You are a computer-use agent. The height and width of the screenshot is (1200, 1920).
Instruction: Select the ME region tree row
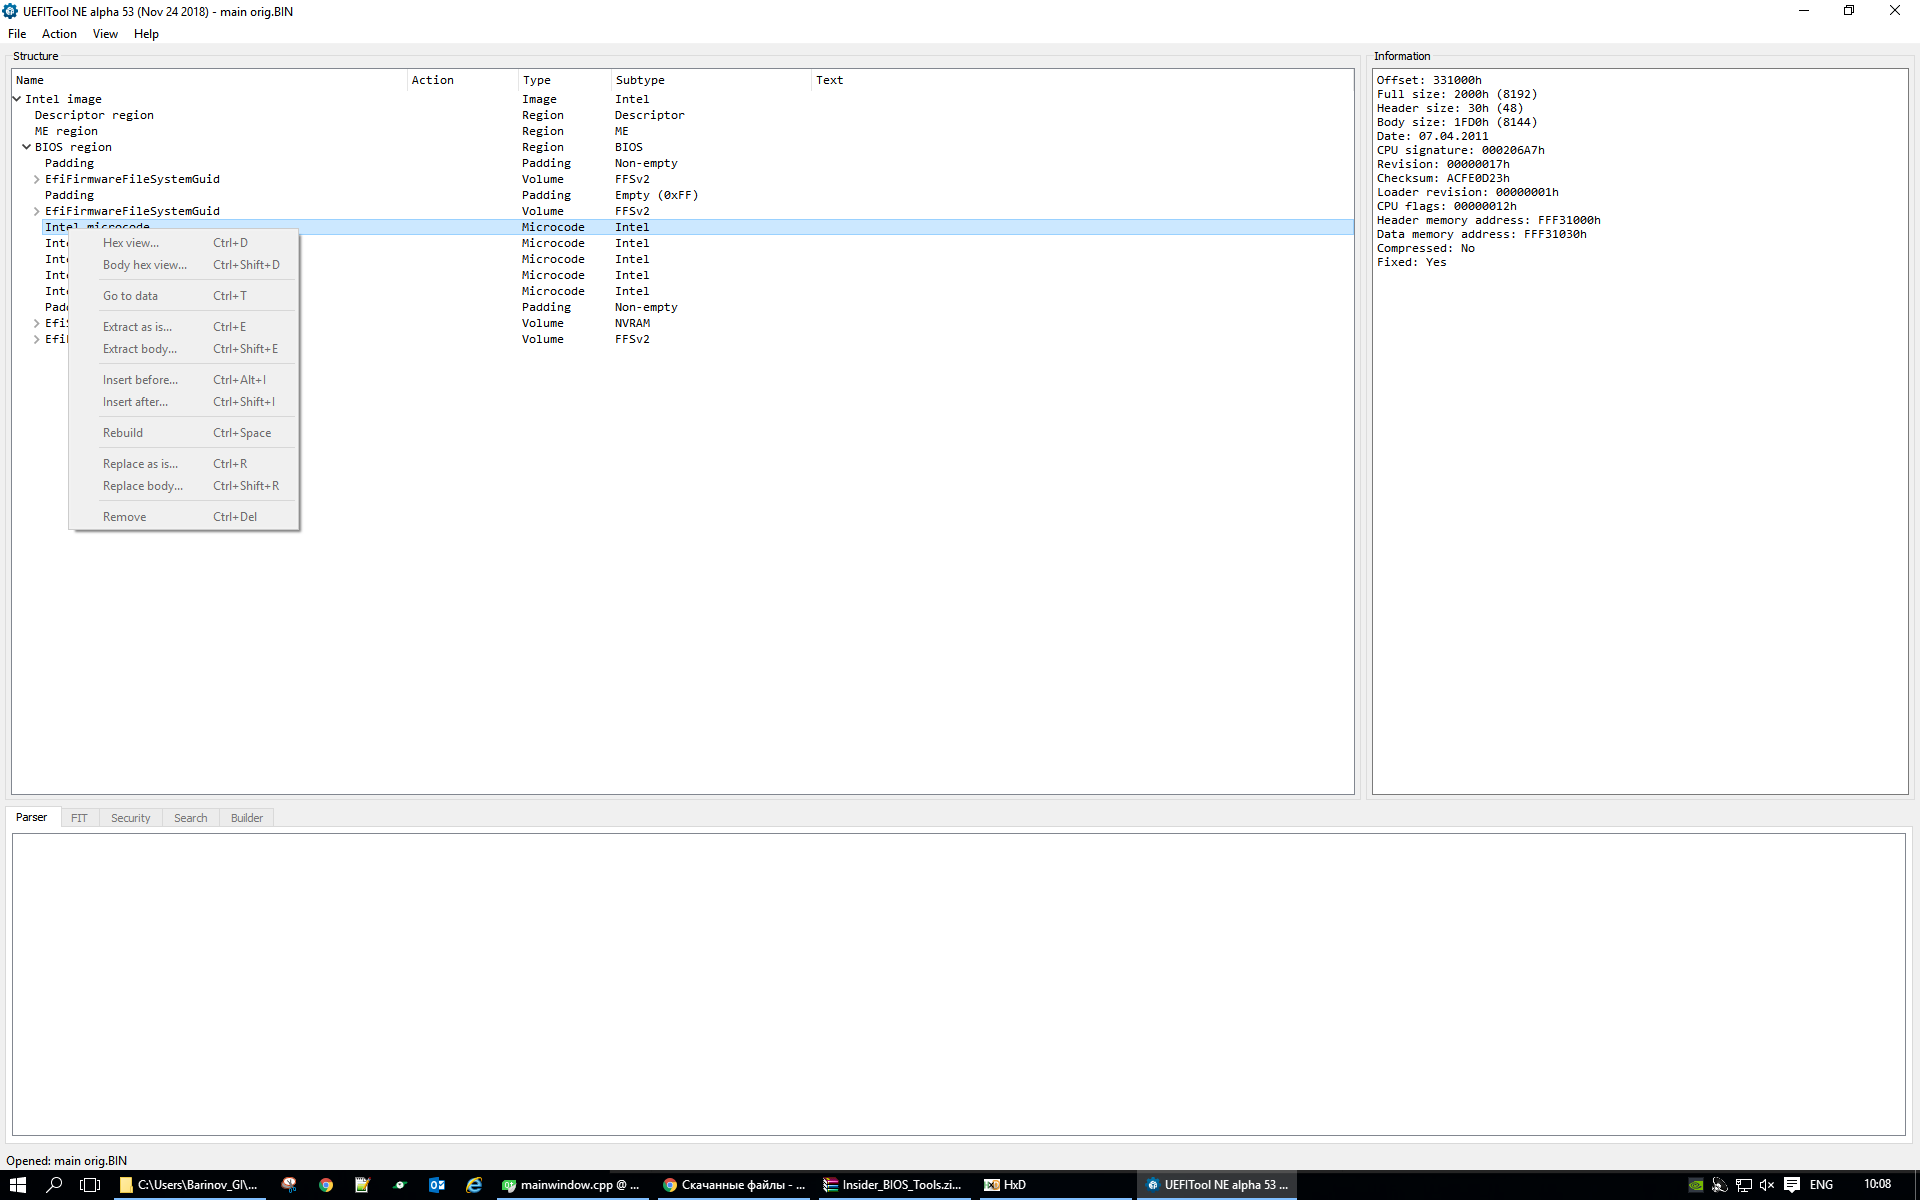(x=66, y=131)
